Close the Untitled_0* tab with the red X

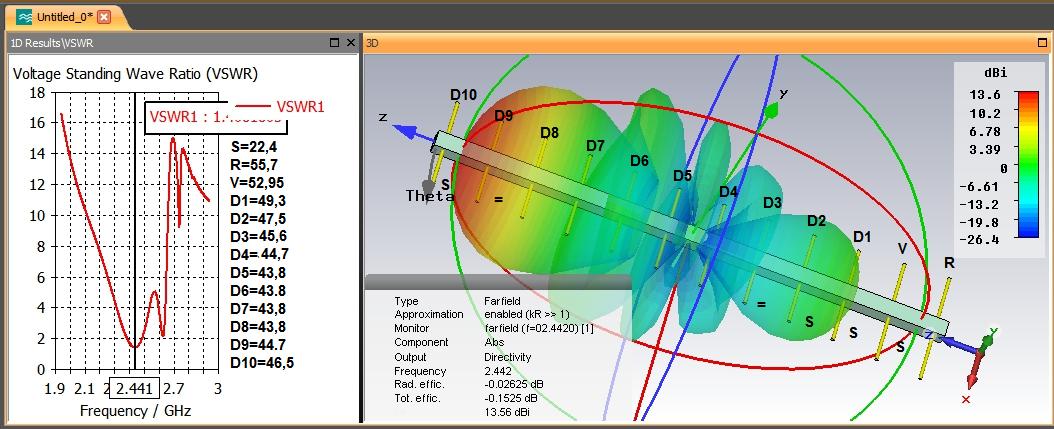(104, 17)
